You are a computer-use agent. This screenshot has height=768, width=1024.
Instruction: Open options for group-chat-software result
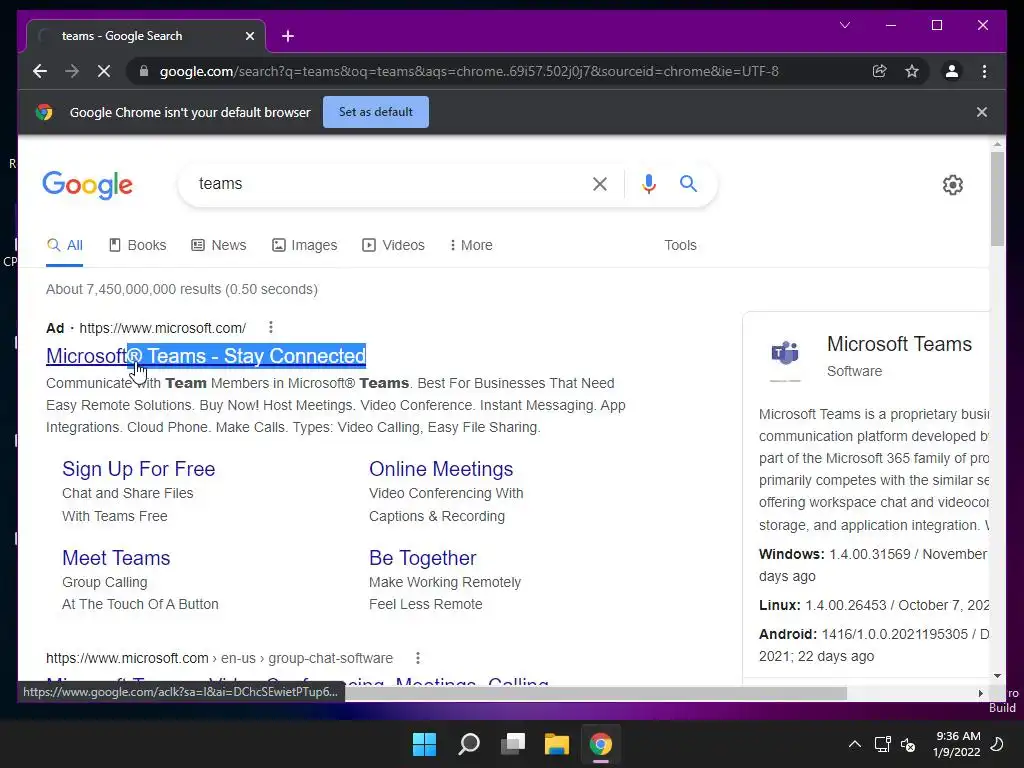418,658
